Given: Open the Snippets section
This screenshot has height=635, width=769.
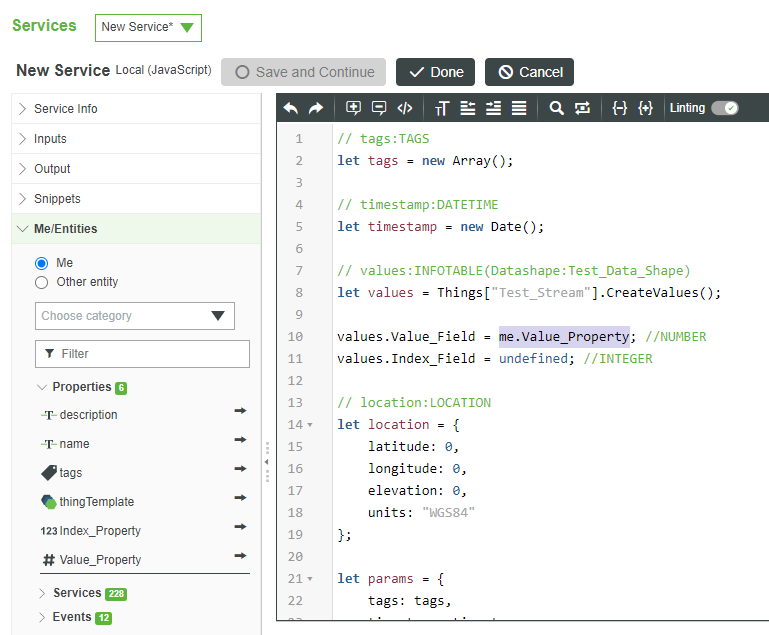Looking at the screenshot, I should tap(57, 199).
